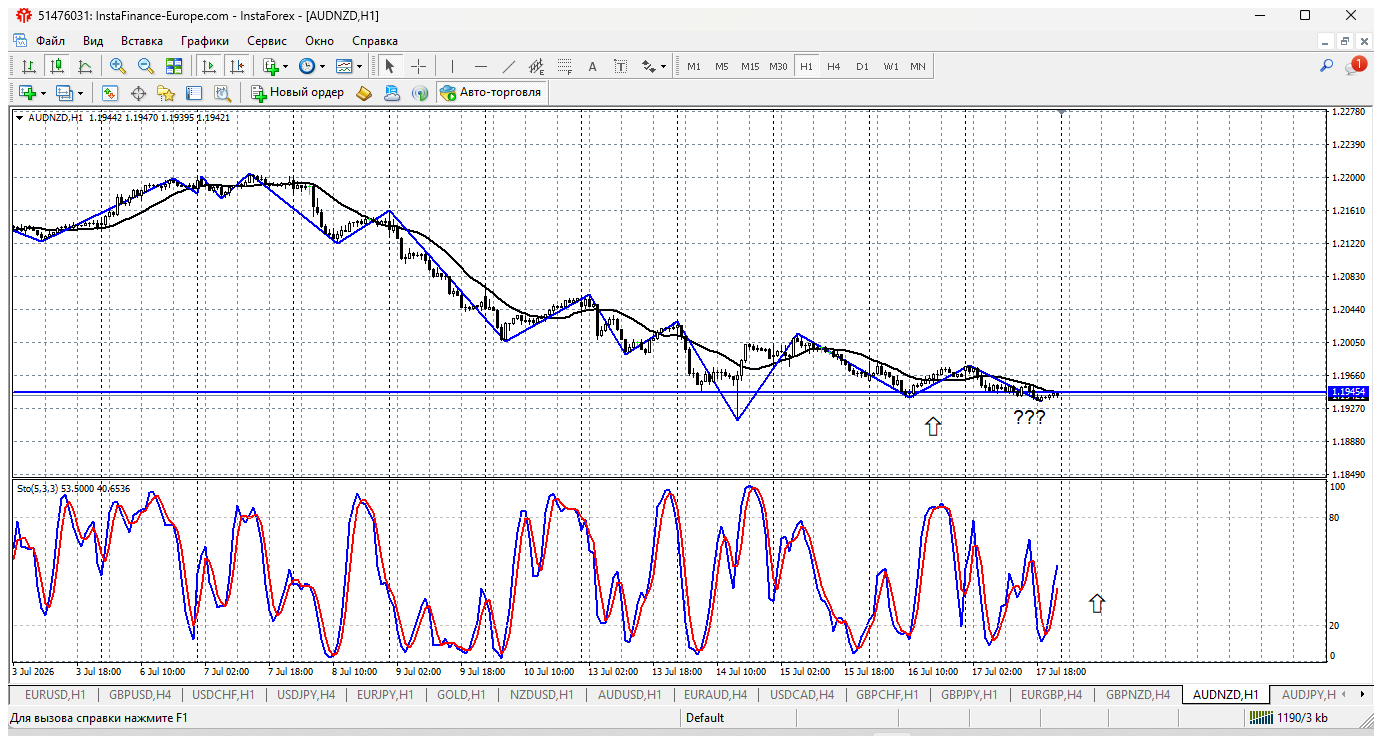Click the chart shift triangle marker
Viewport: 1382px width, 736px height.
click(1061, 112)
